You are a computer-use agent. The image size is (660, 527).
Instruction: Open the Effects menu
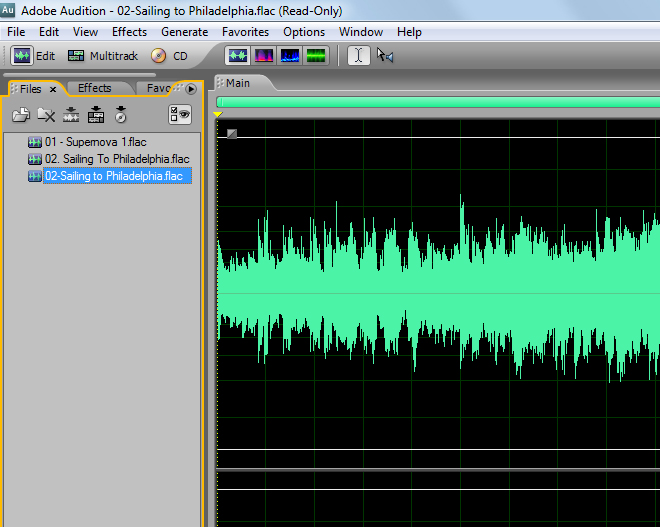pyautogui.click(x=129, y=32)
